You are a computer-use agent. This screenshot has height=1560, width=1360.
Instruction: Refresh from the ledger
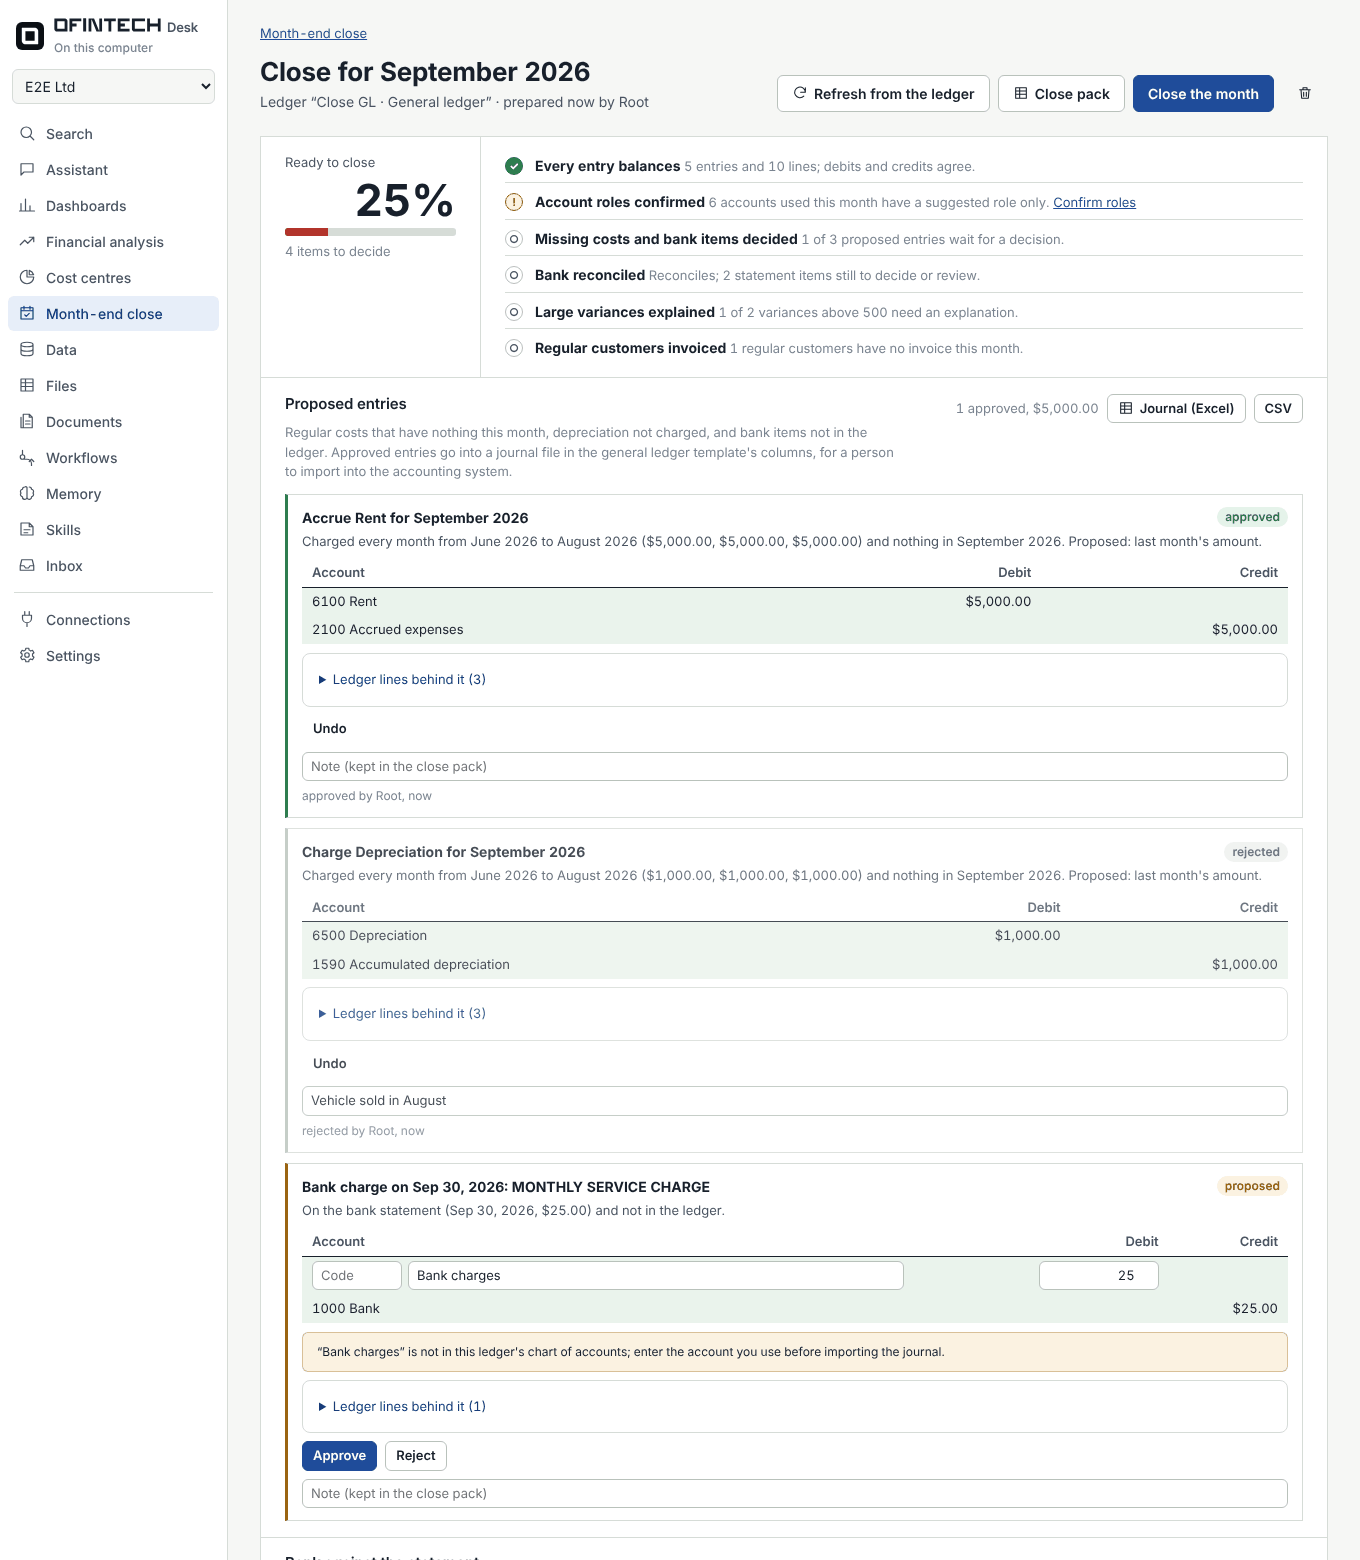pos(883,94)
